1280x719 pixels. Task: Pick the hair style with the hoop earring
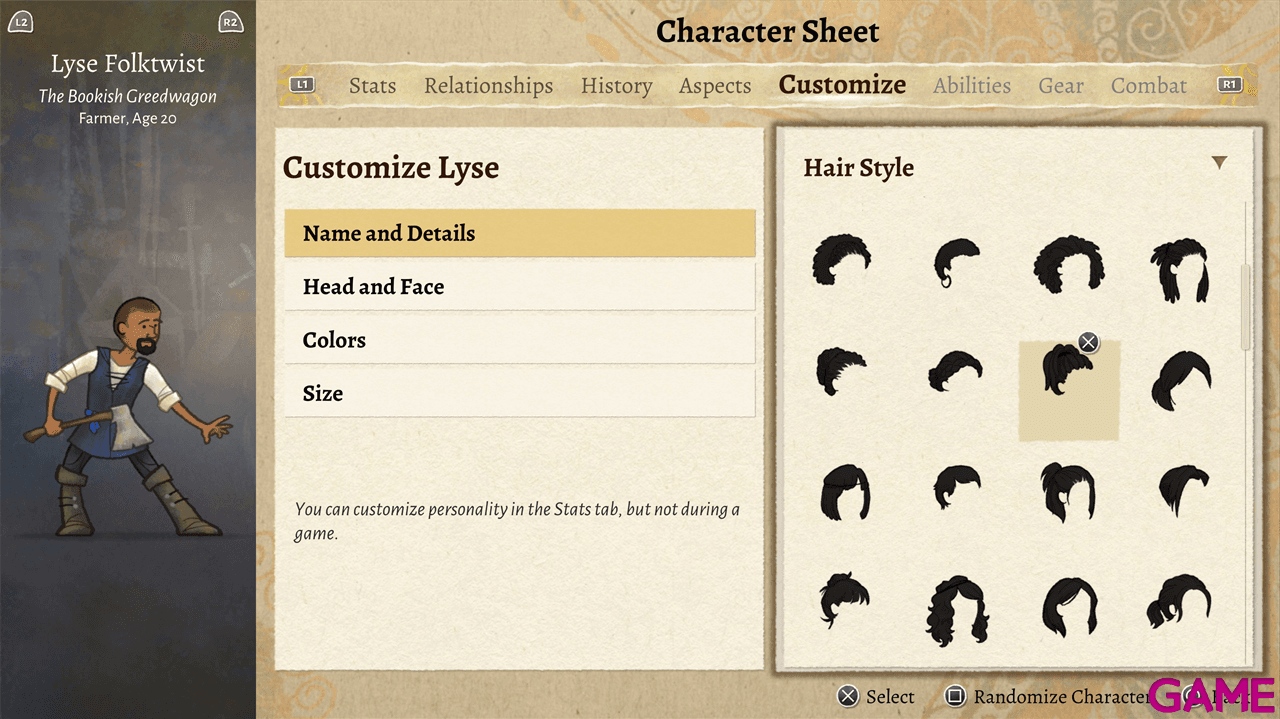956,263
